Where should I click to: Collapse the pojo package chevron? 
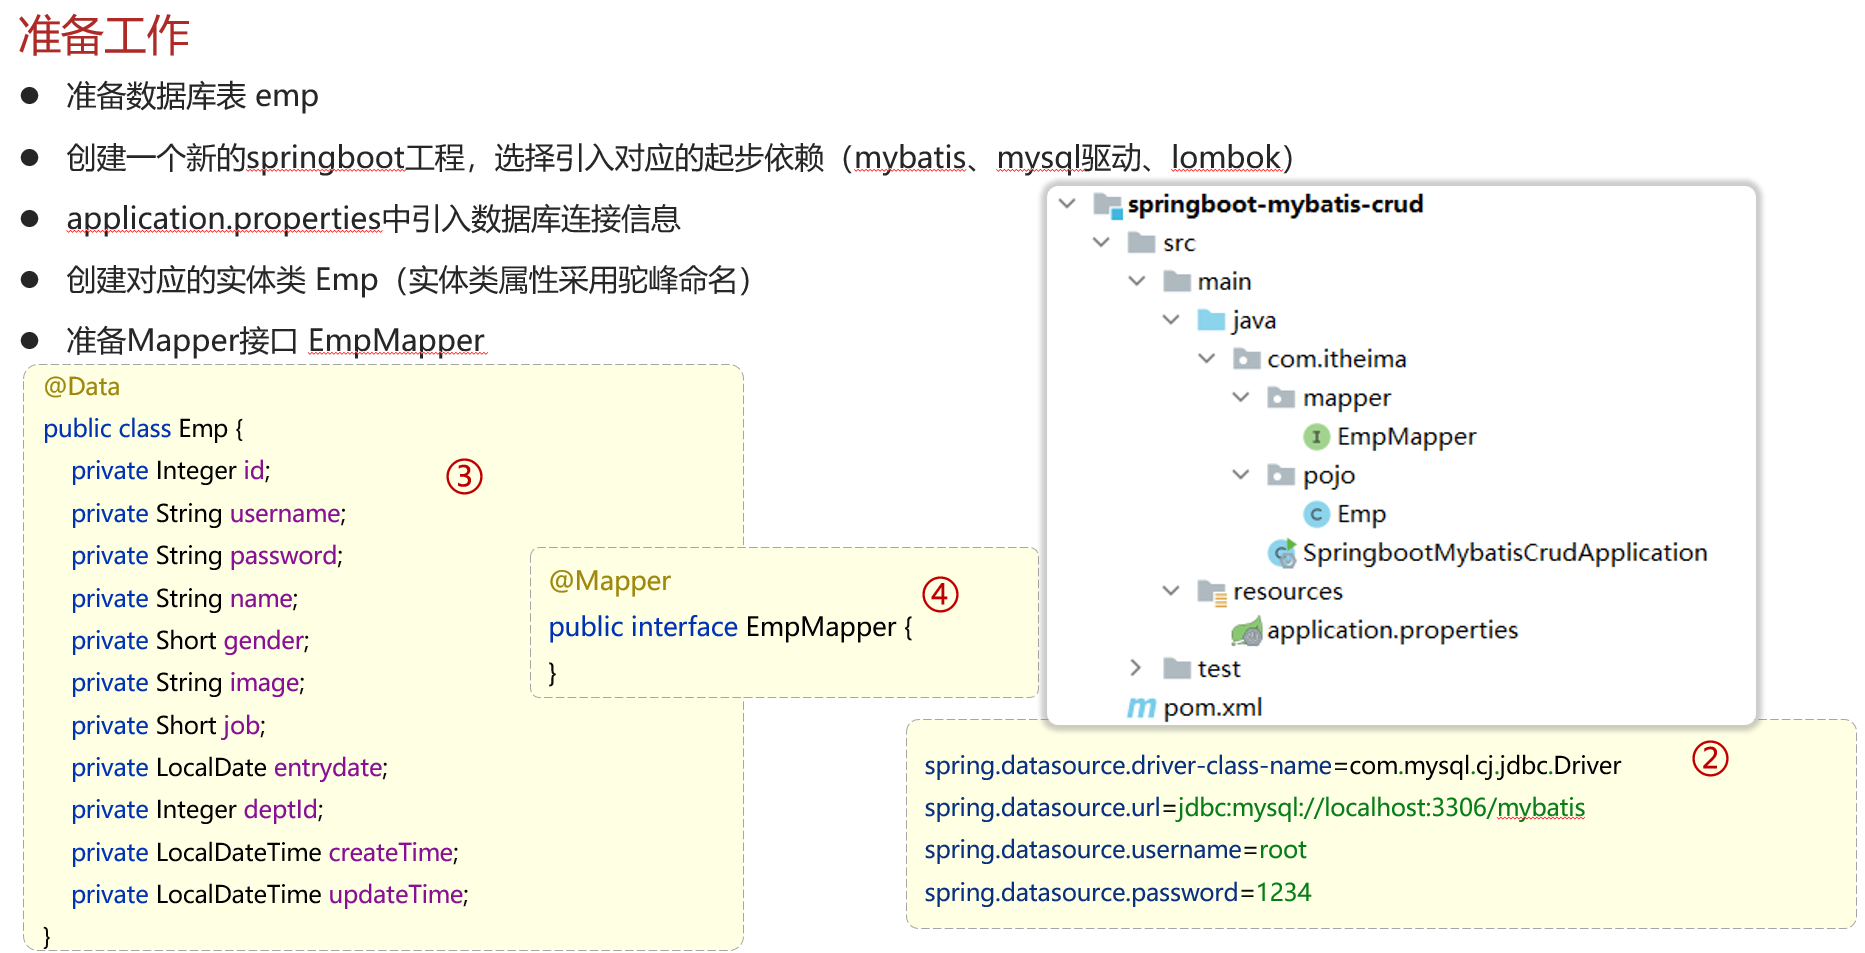click(x=1241, y=475)
